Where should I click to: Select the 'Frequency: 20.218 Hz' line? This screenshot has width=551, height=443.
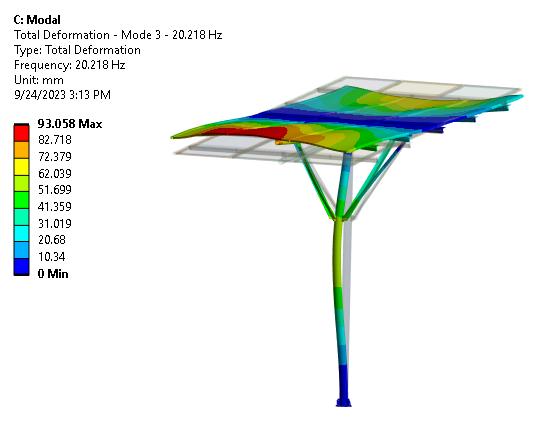coord(70,65)
